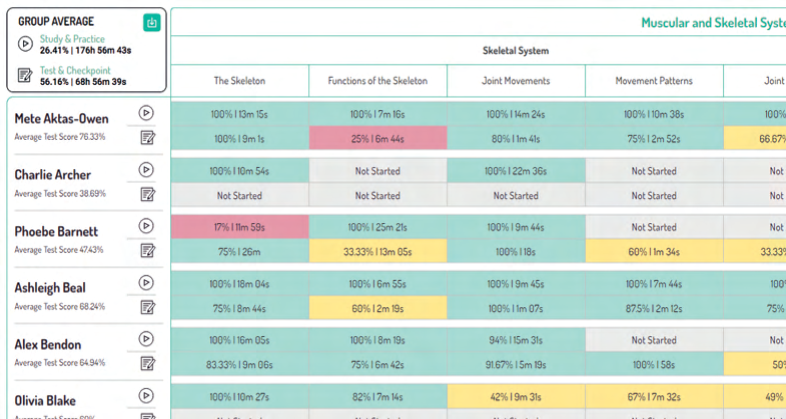Click Phoebe Barnett's test notepad icon
786x419 pixels.
coord(147,251)
